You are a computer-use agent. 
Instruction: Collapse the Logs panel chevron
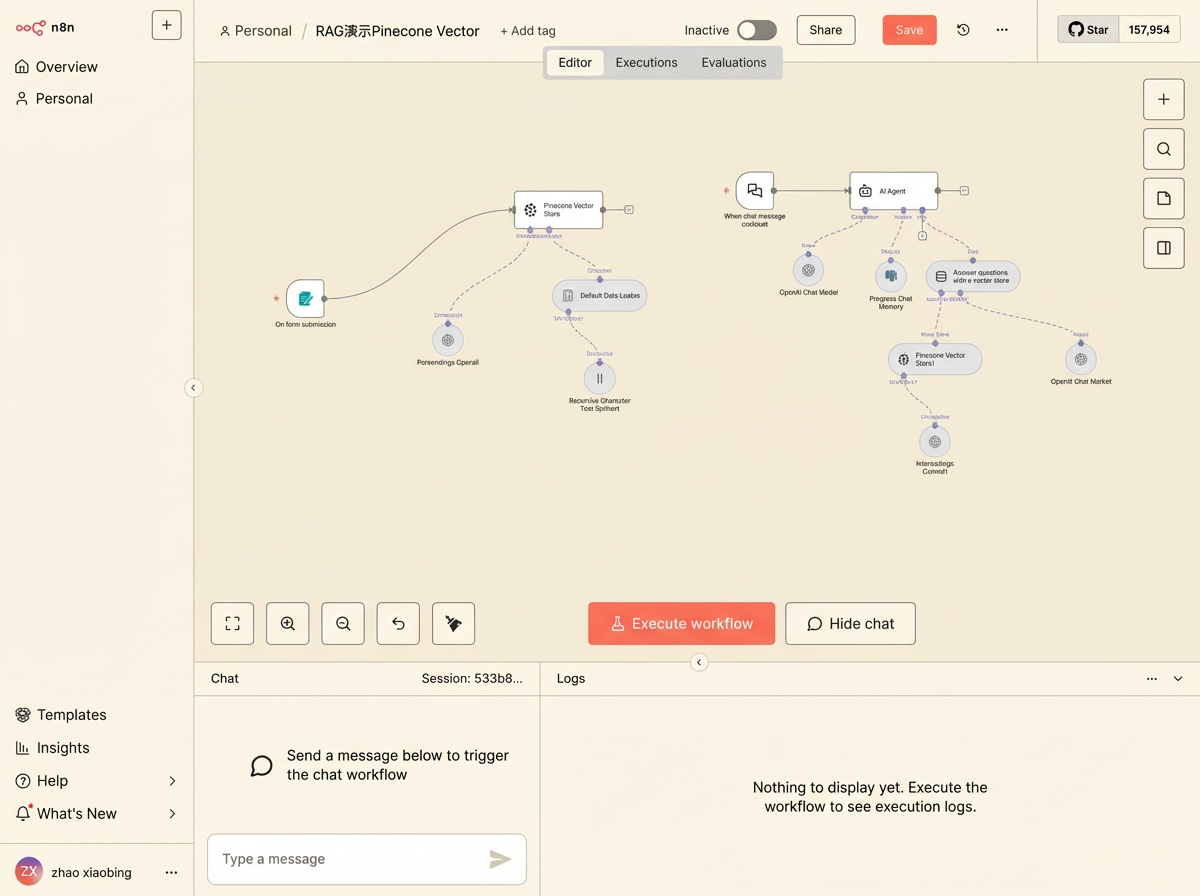click(1178, 679)
